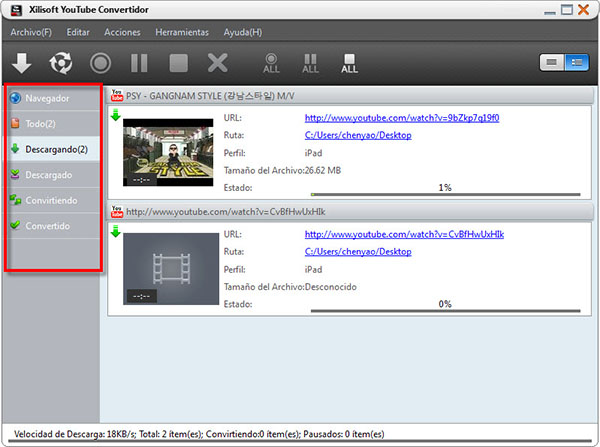
Task: Click the Start ALL toolbar icon
Action: tap(271, 63)
